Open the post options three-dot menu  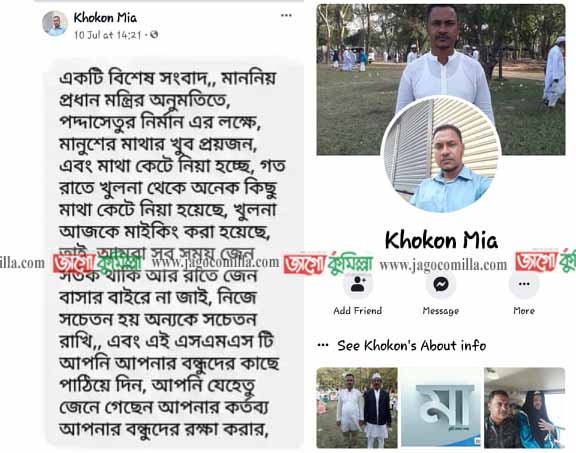(x=286, y=15)
